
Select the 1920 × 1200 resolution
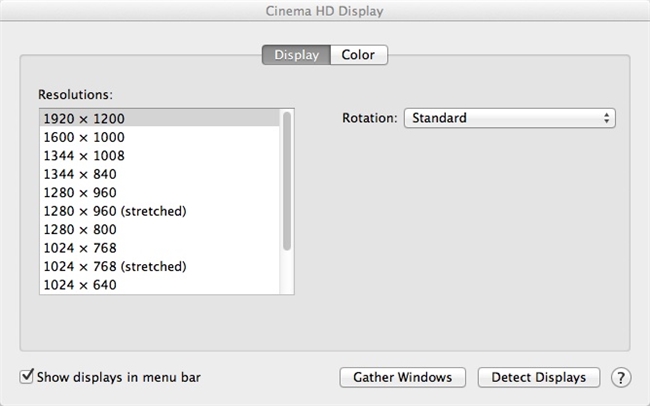pyautogui.click(x=84, y=118)
